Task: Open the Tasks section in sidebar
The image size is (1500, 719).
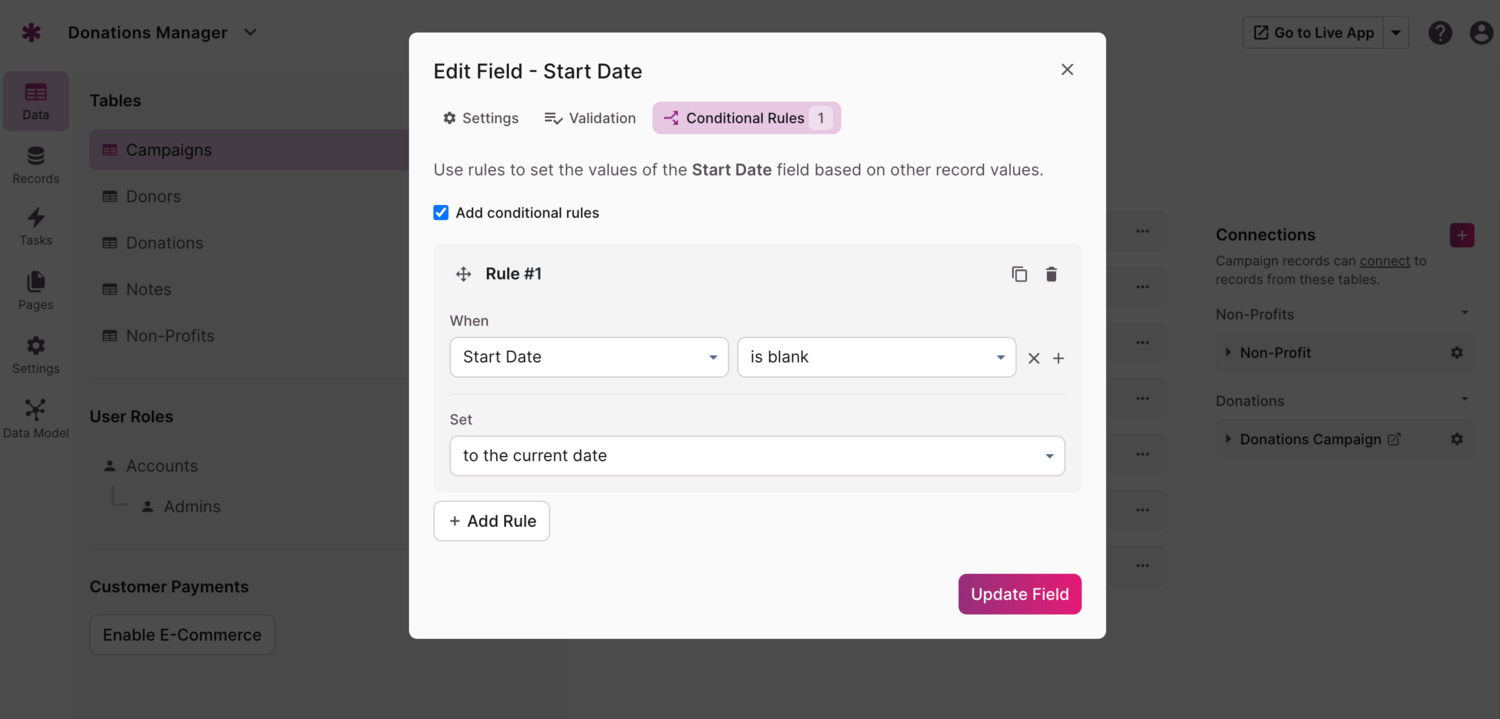Action: tap(36, 226)
